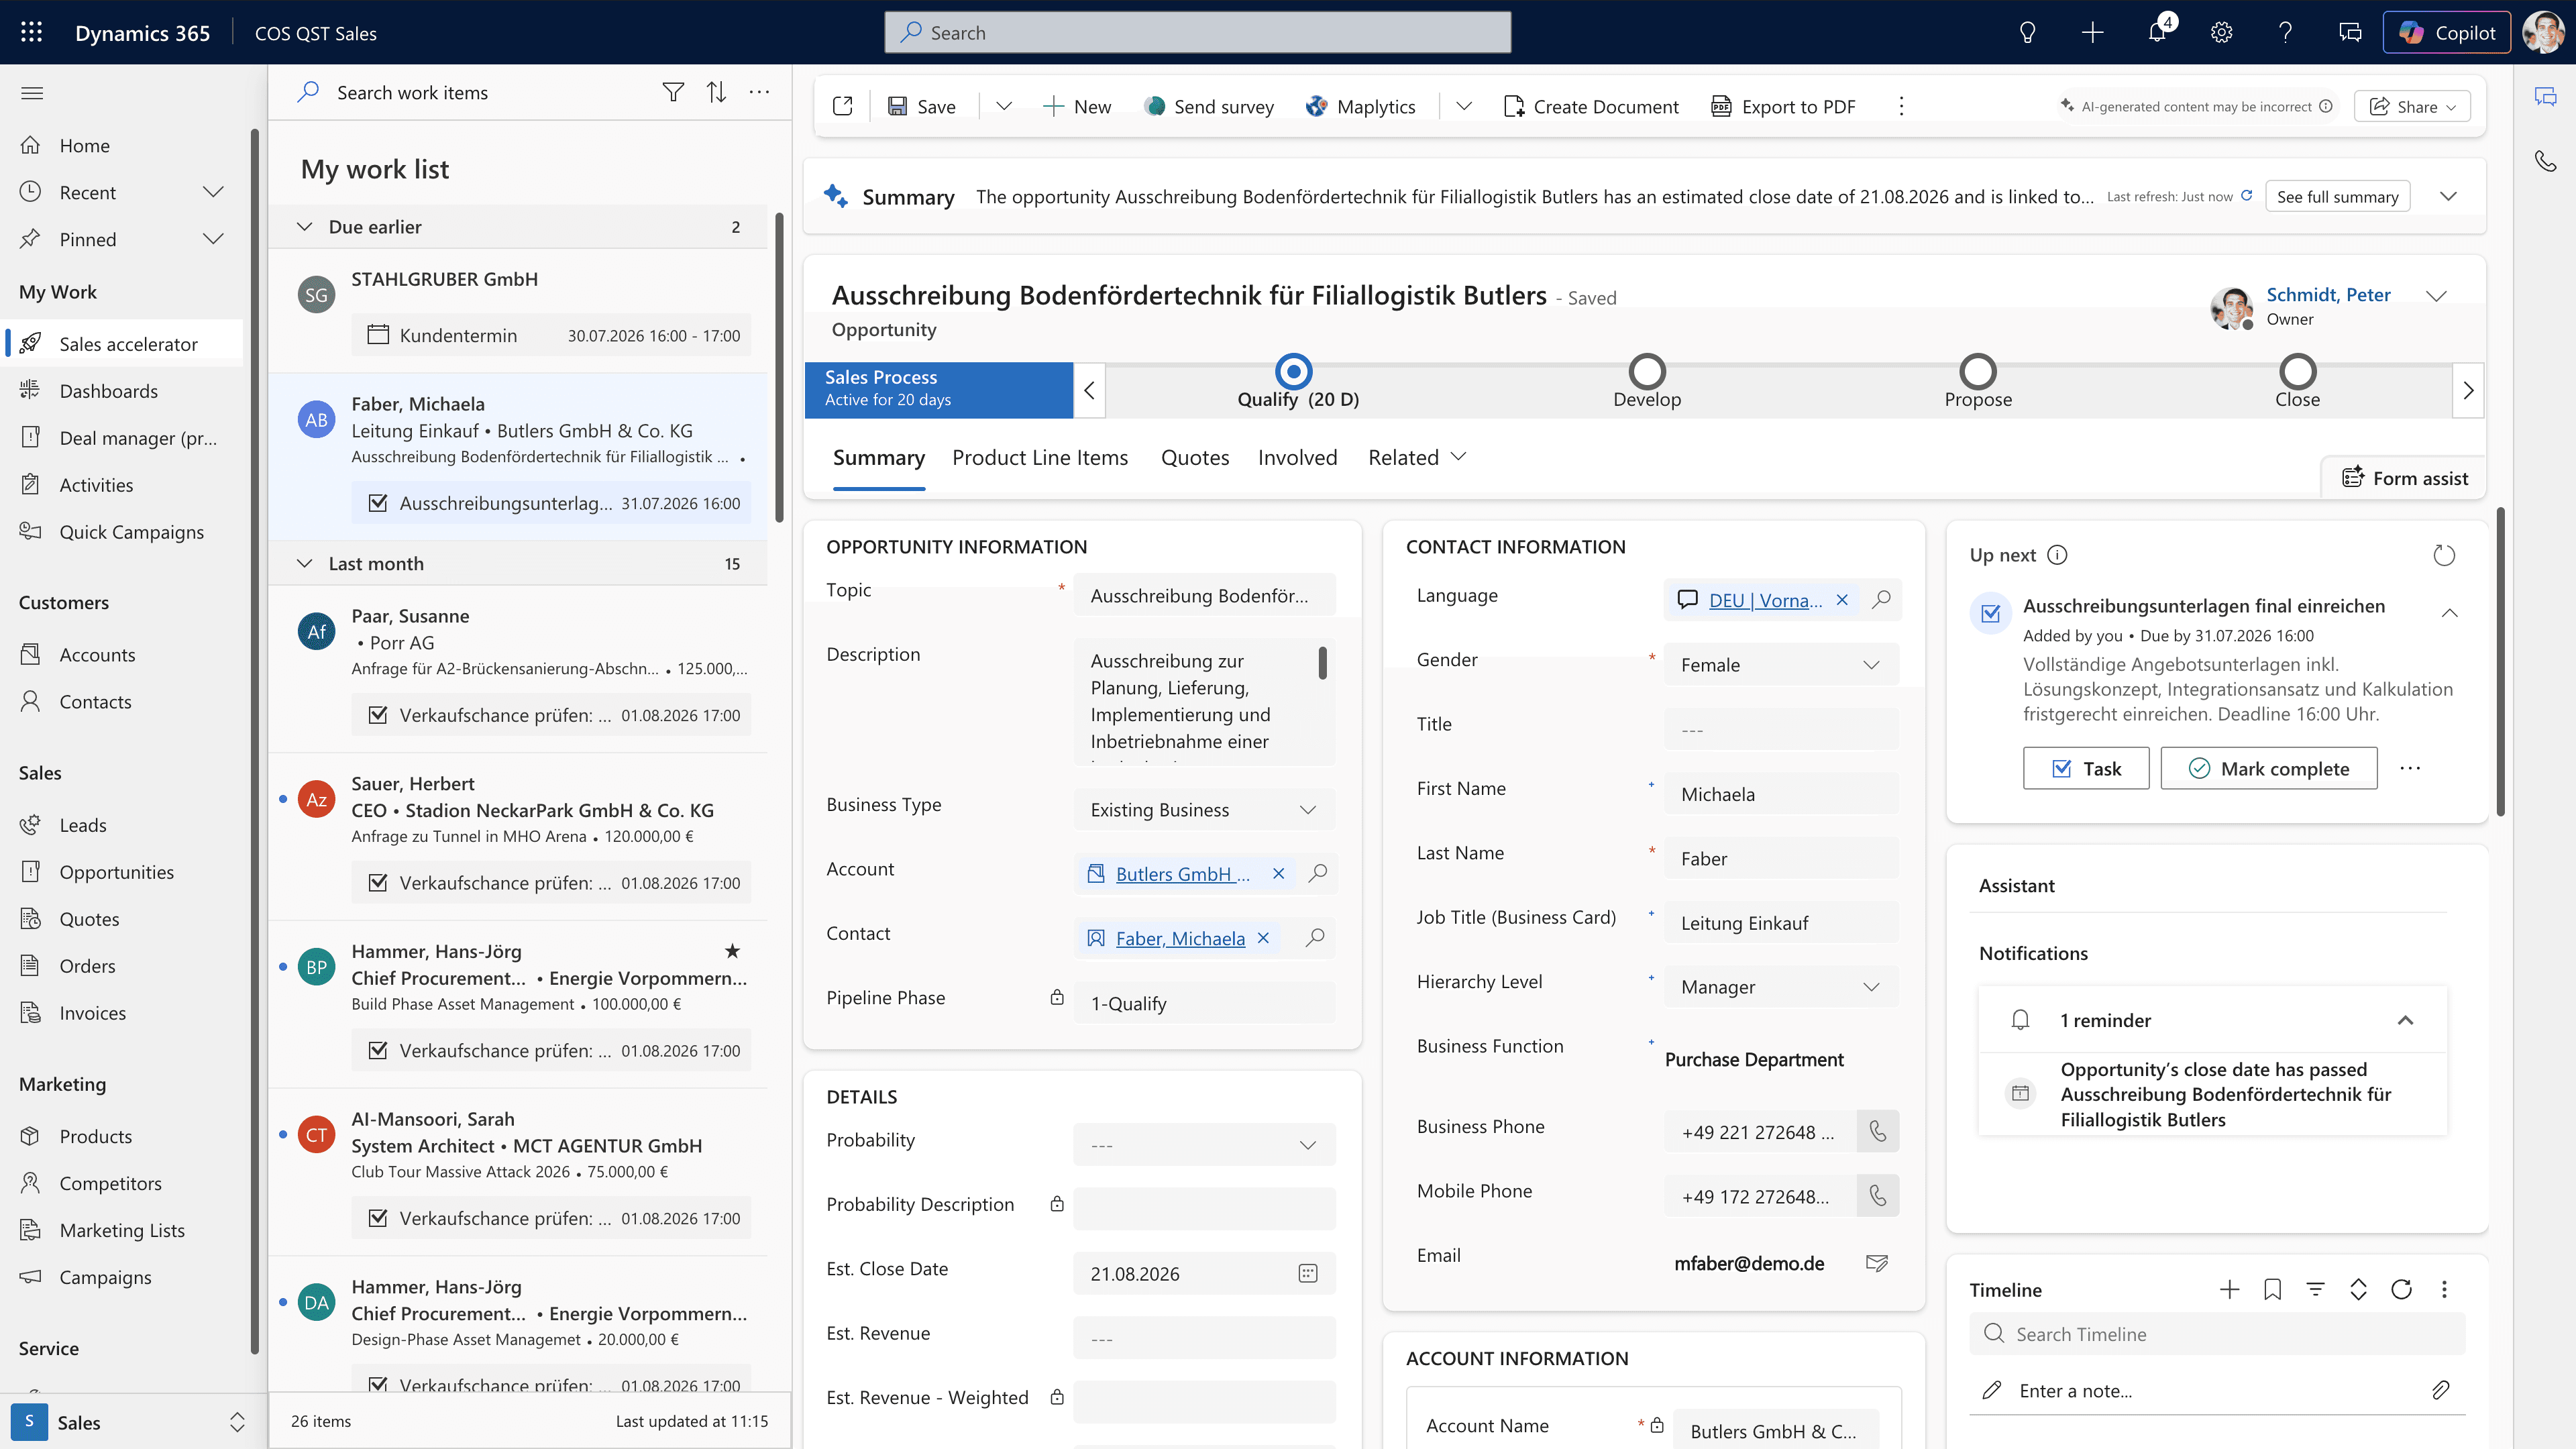Expand the Recent navigation section
The image size is (2576, 1449).
coord(213,192)
